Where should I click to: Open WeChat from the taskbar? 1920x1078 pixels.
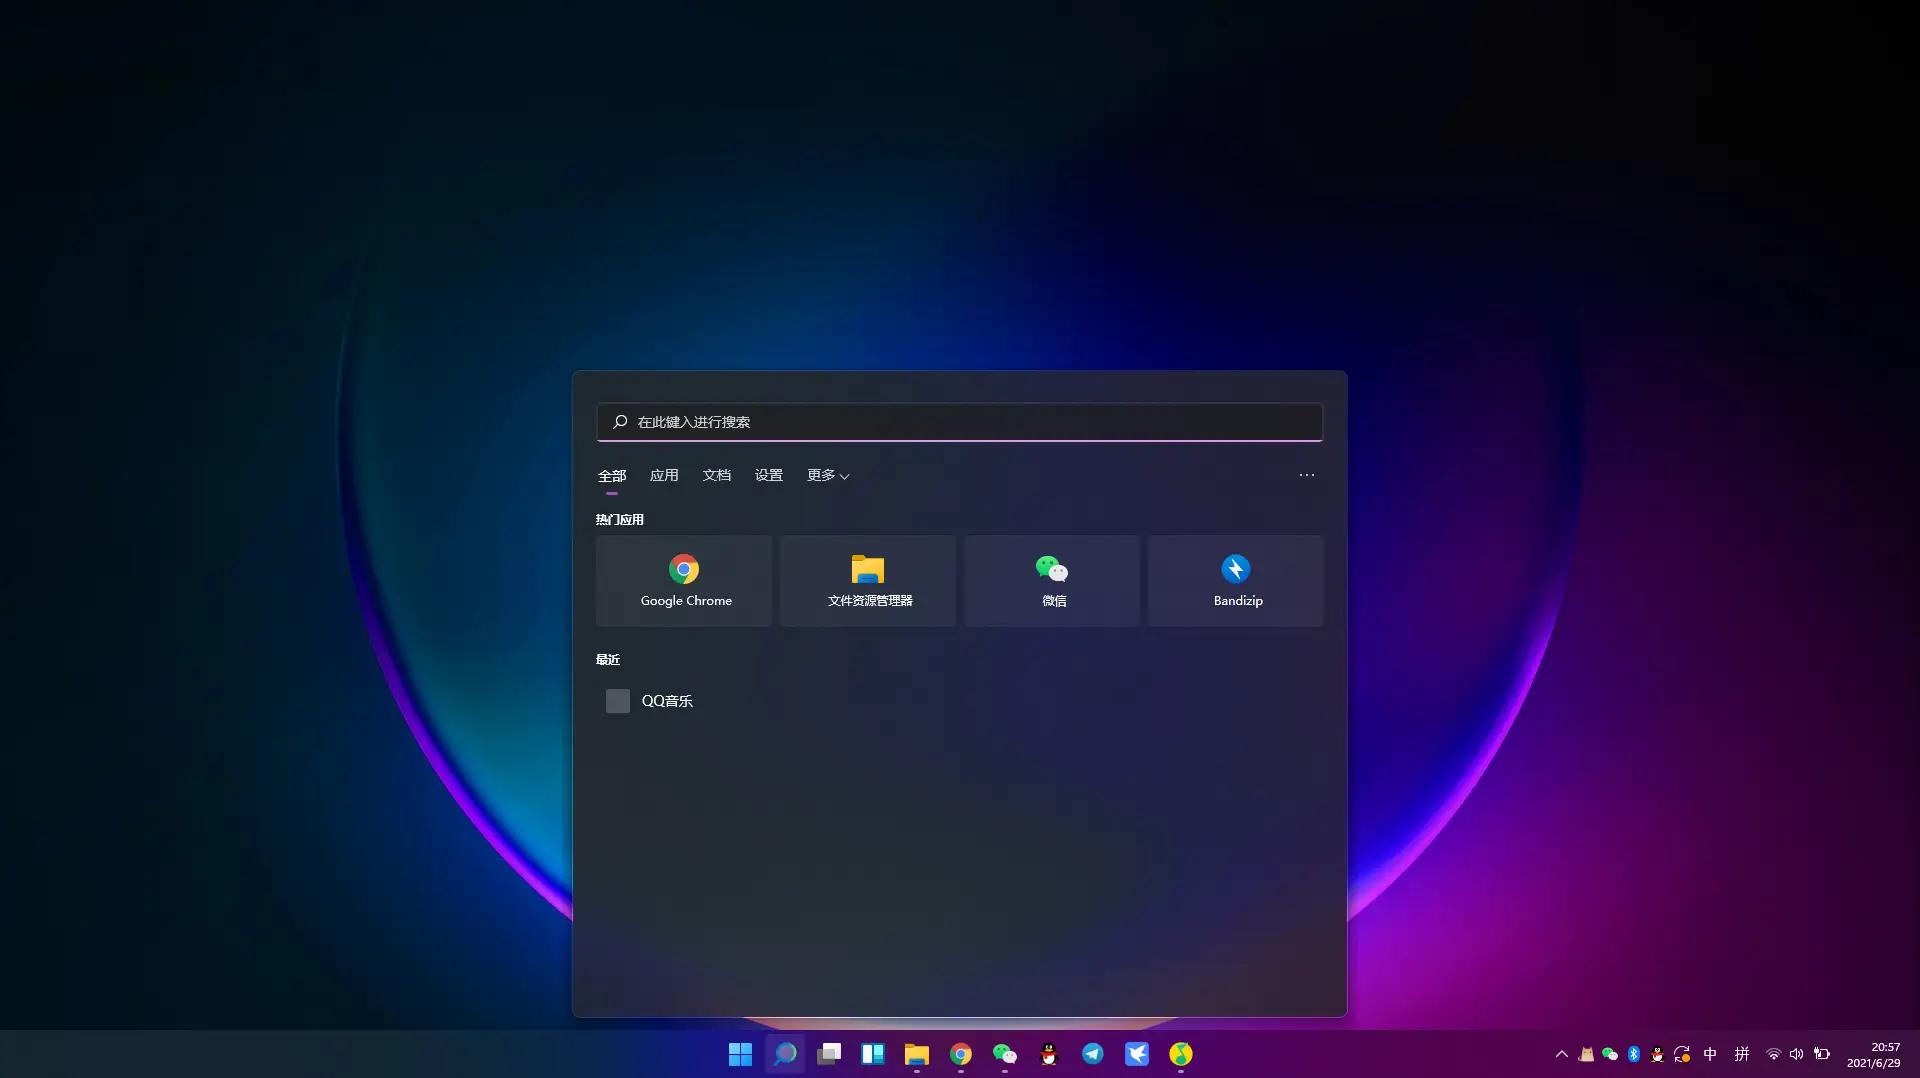pyautogui.click(x=1005, y=1054)
